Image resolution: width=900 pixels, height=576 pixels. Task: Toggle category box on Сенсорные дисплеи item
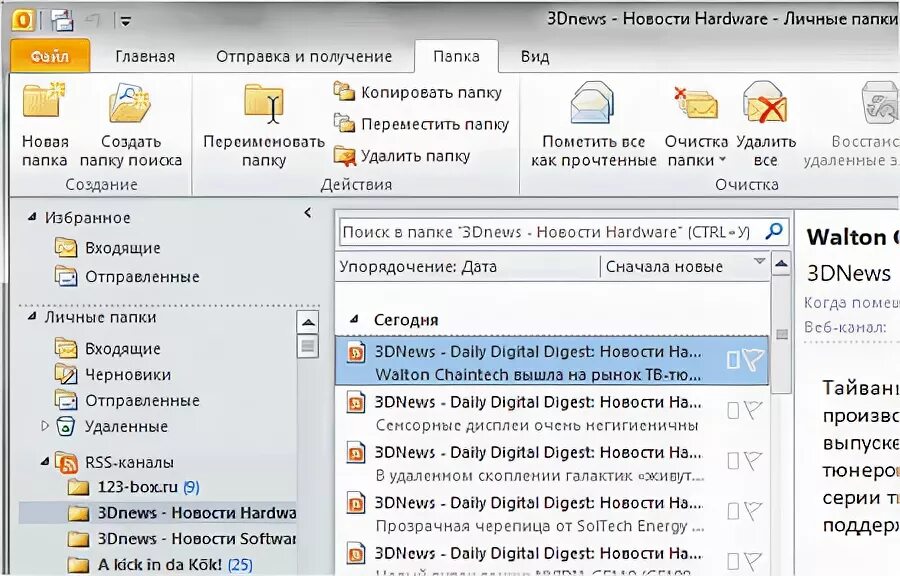[732, 411]
